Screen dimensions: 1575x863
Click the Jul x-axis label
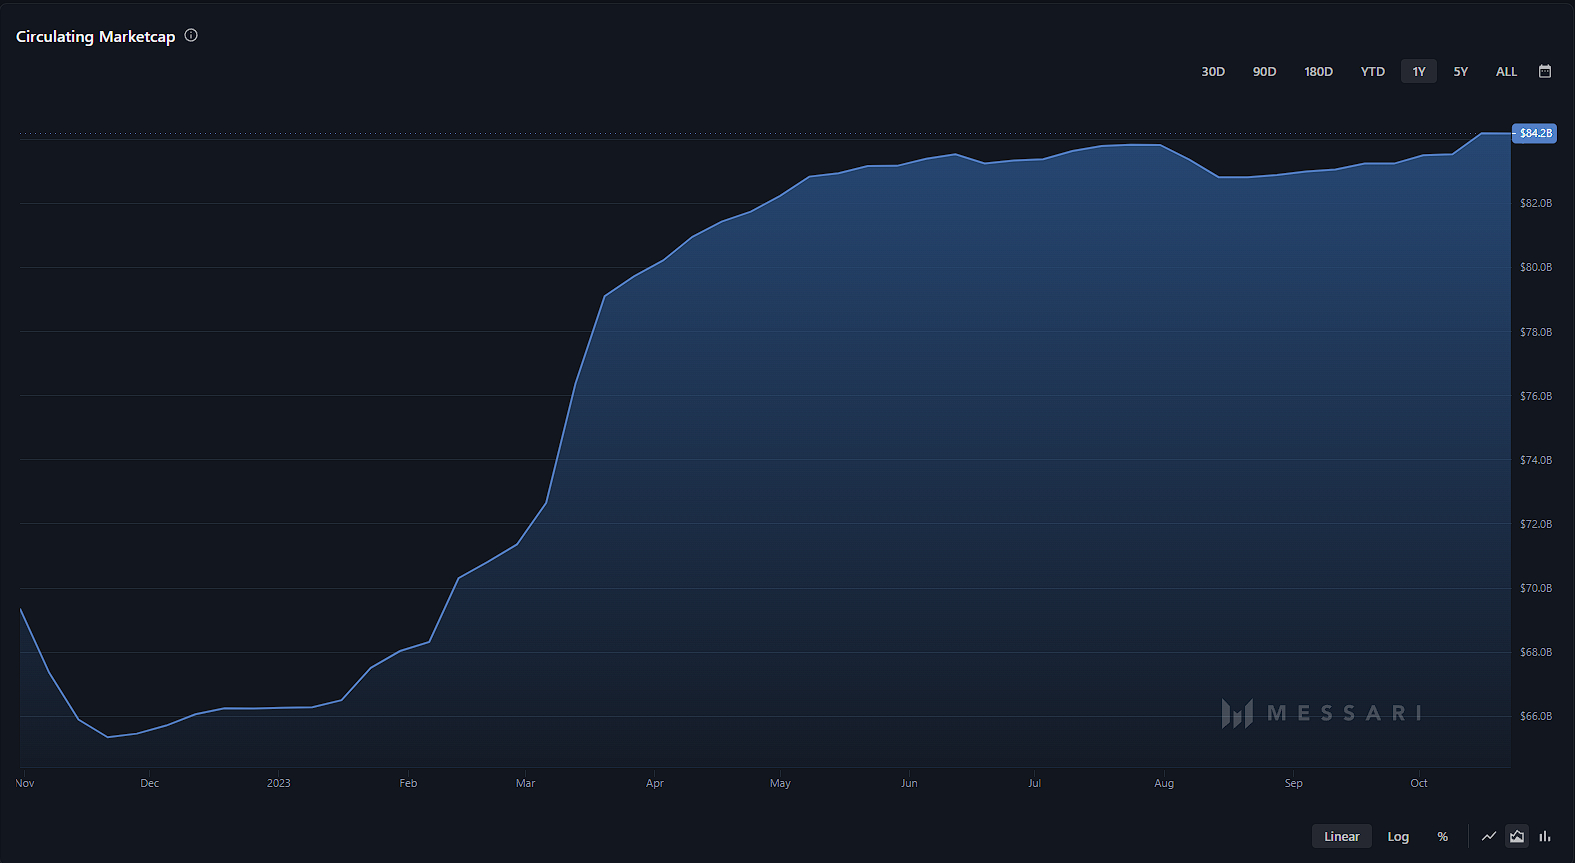(x=1035, y=783)
